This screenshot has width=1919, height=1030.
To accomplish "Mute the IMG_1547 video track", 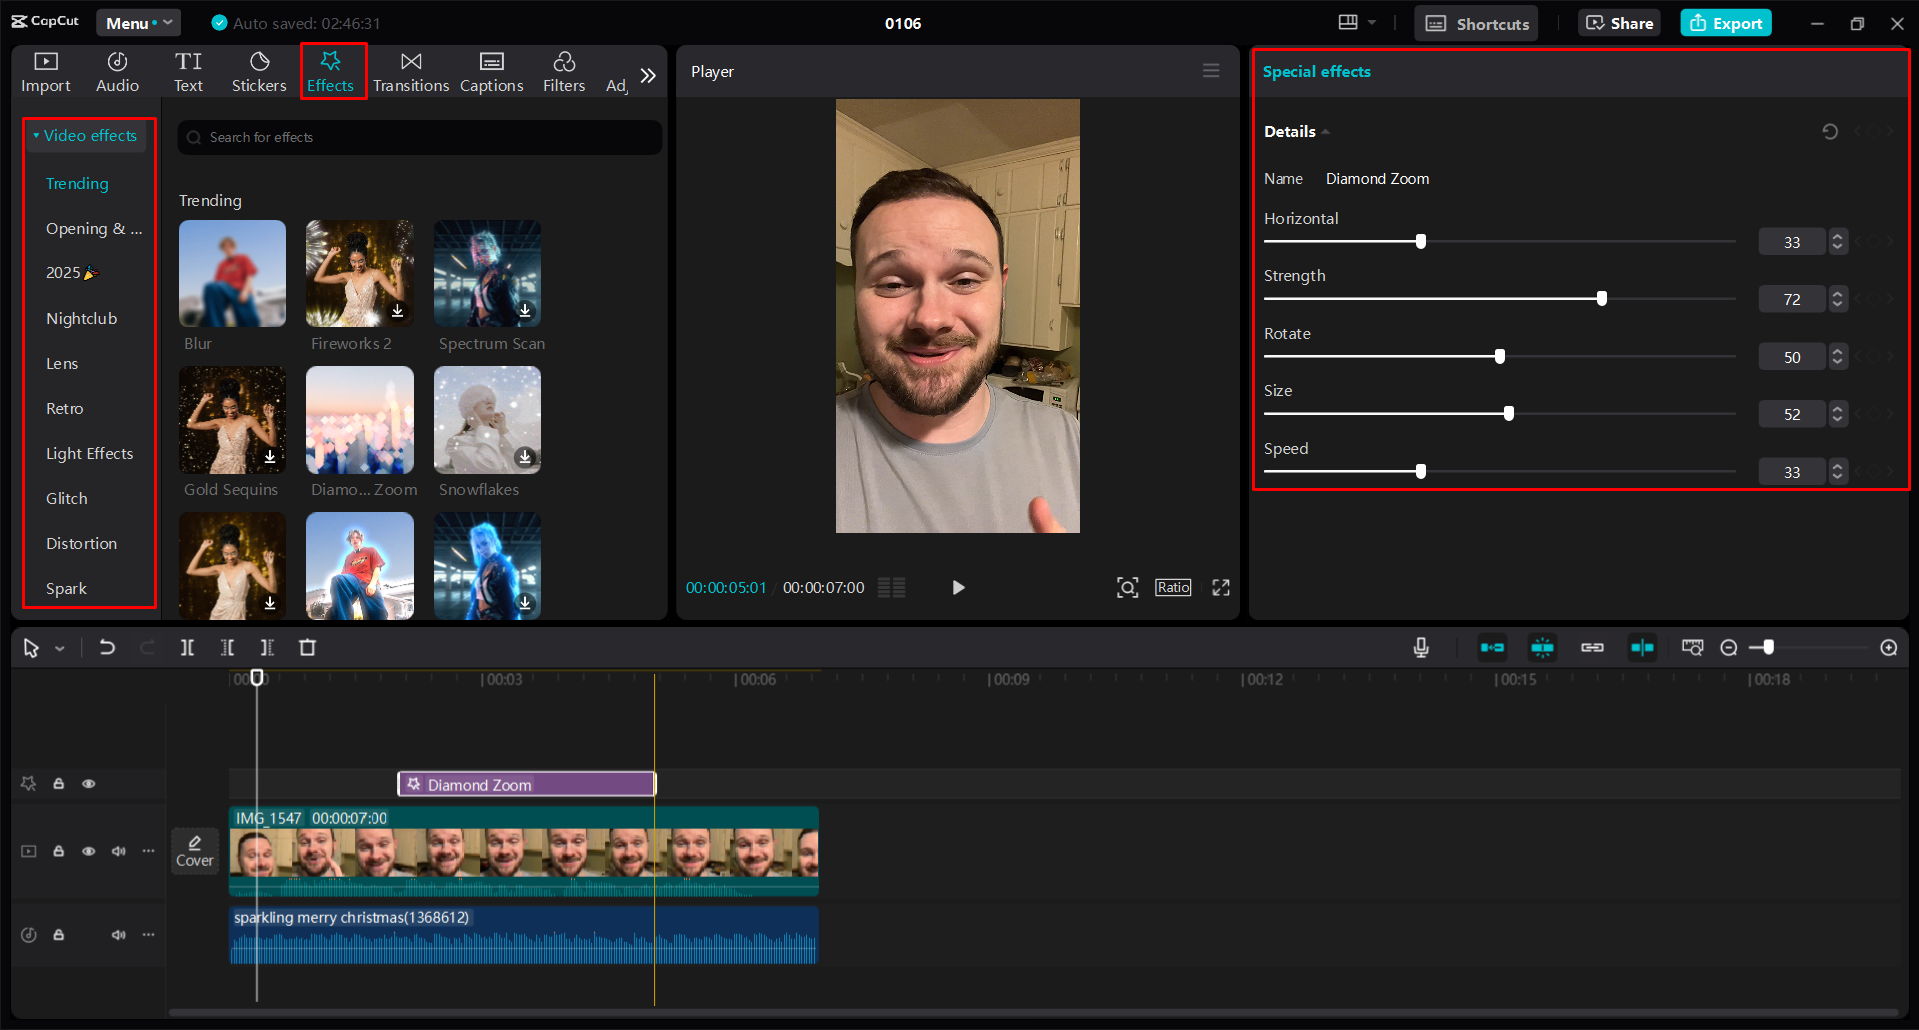I will pos(118,851).
